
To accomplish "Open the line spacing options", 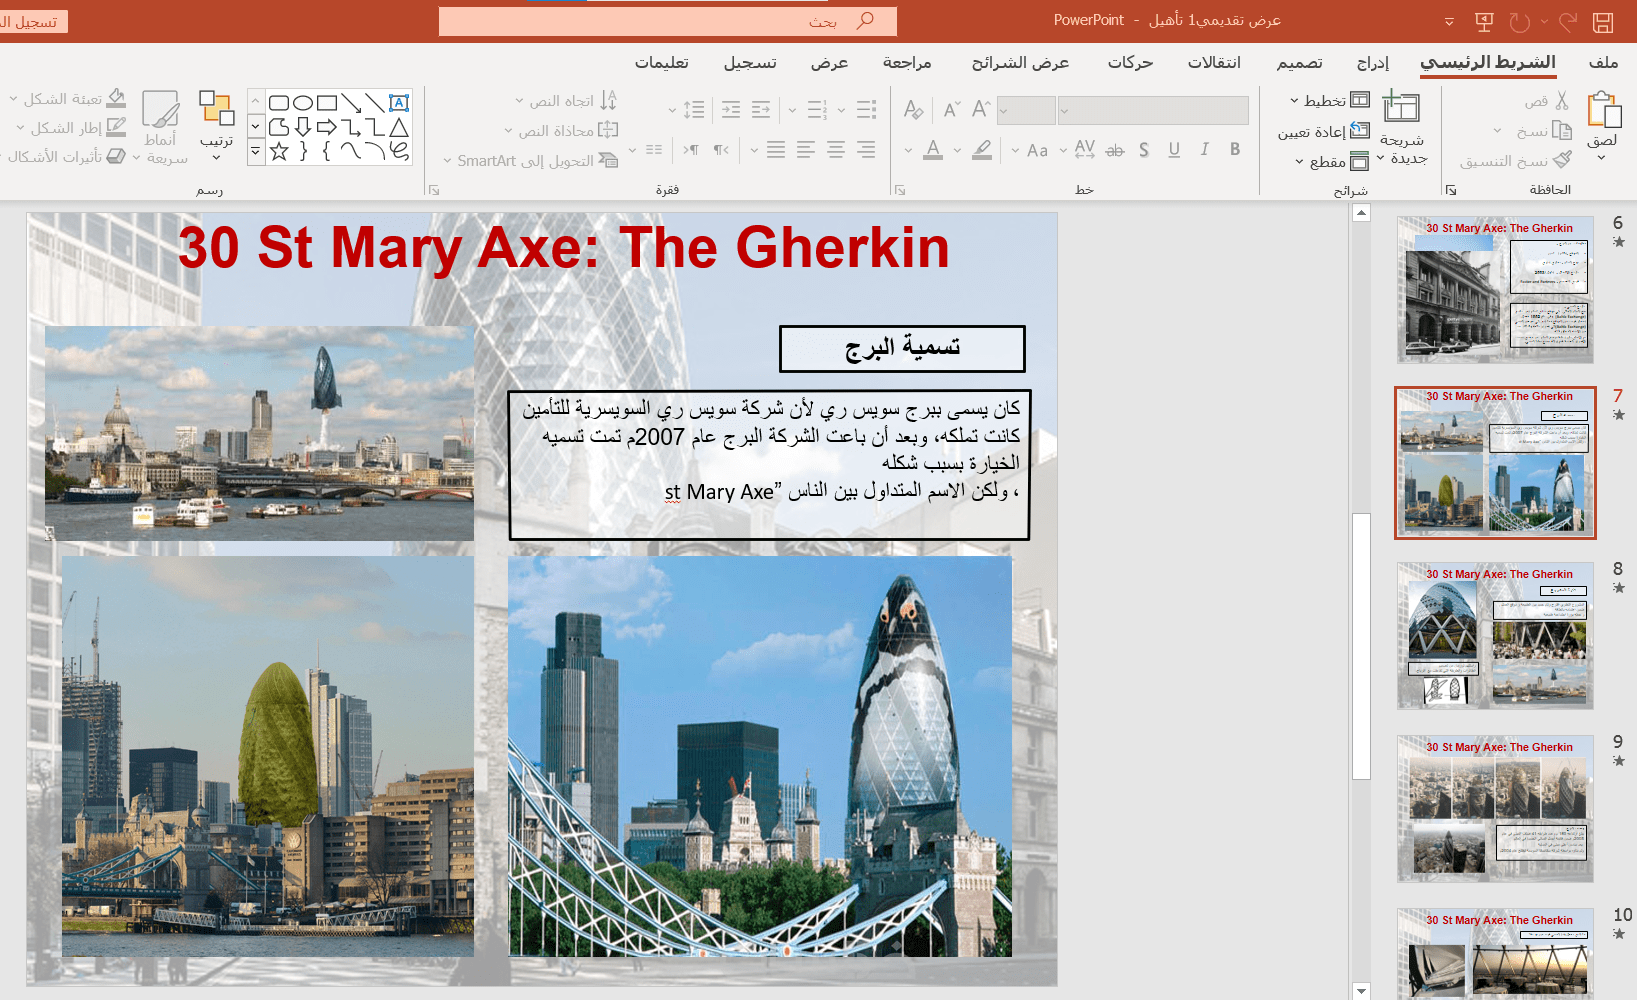I will coord(694,109).
